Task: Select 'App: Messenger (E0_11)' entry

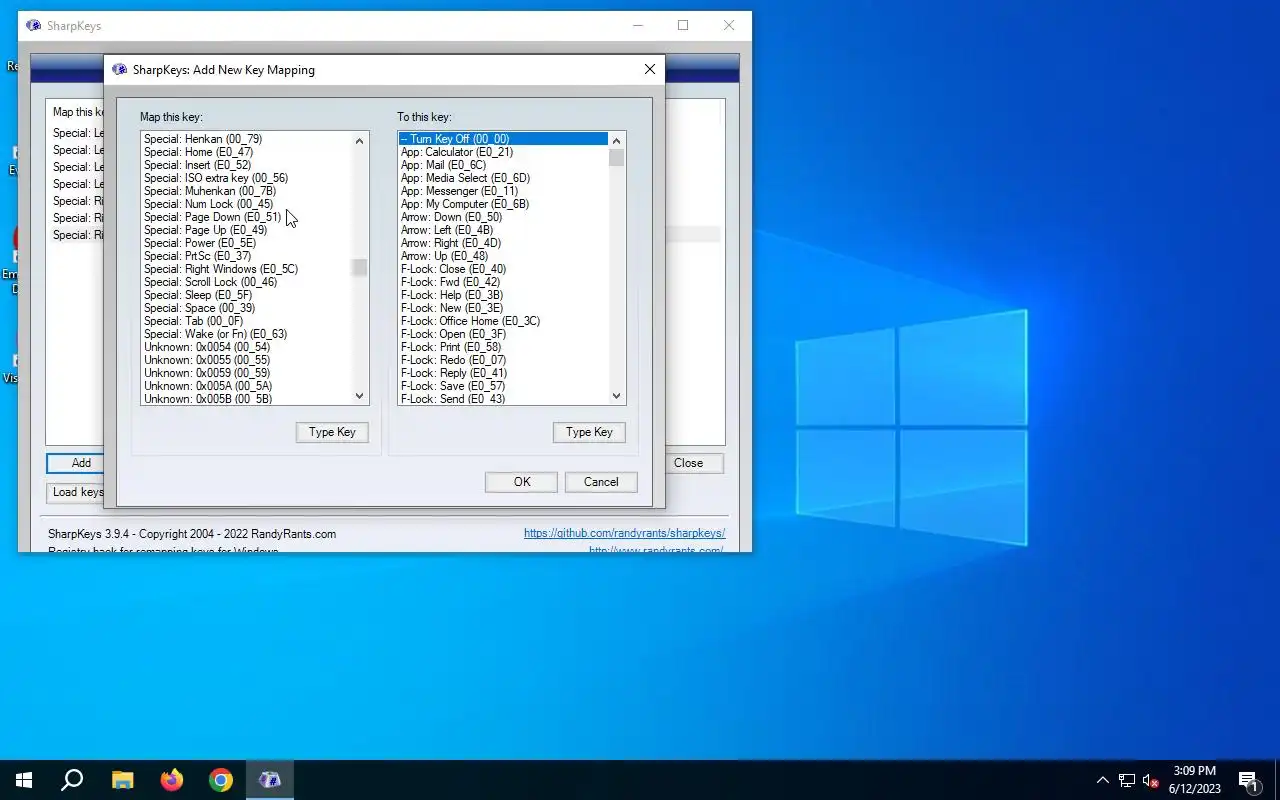Action: pos(503,191)
